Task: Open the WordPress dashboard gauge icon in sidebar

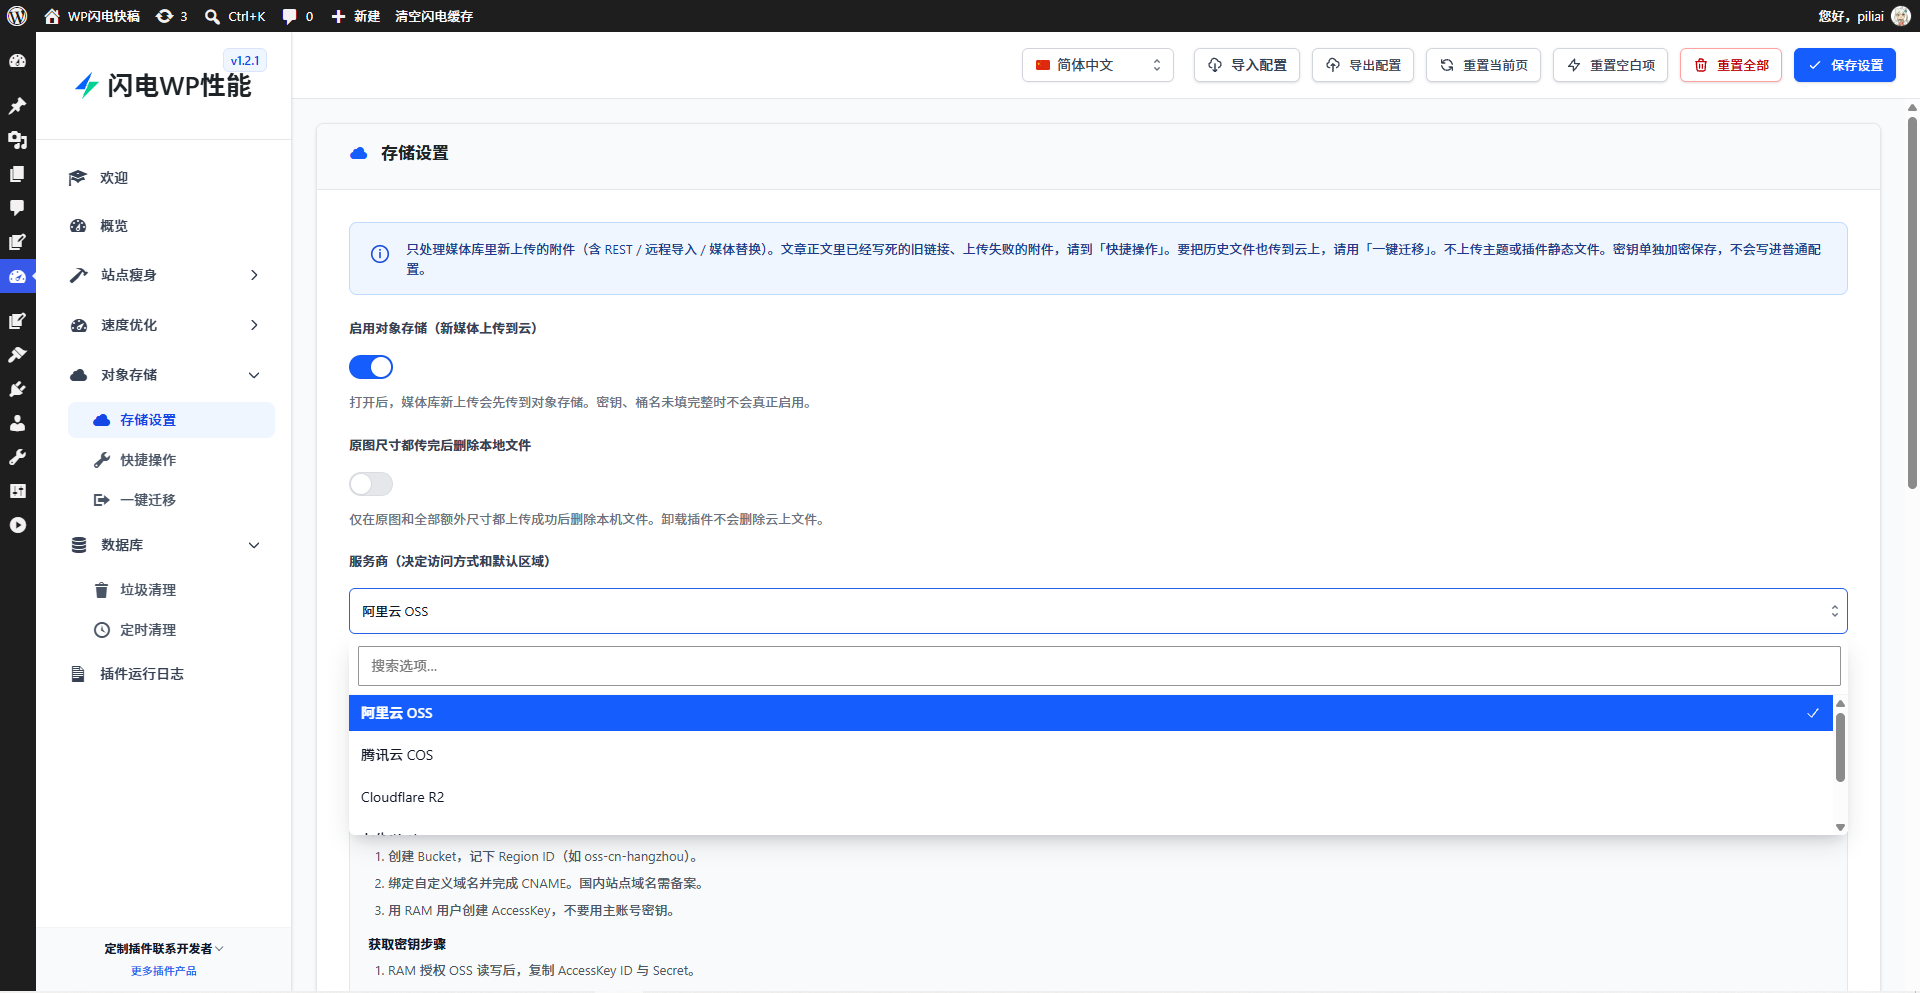Action: pyautogui.click(x=17, y=61)
